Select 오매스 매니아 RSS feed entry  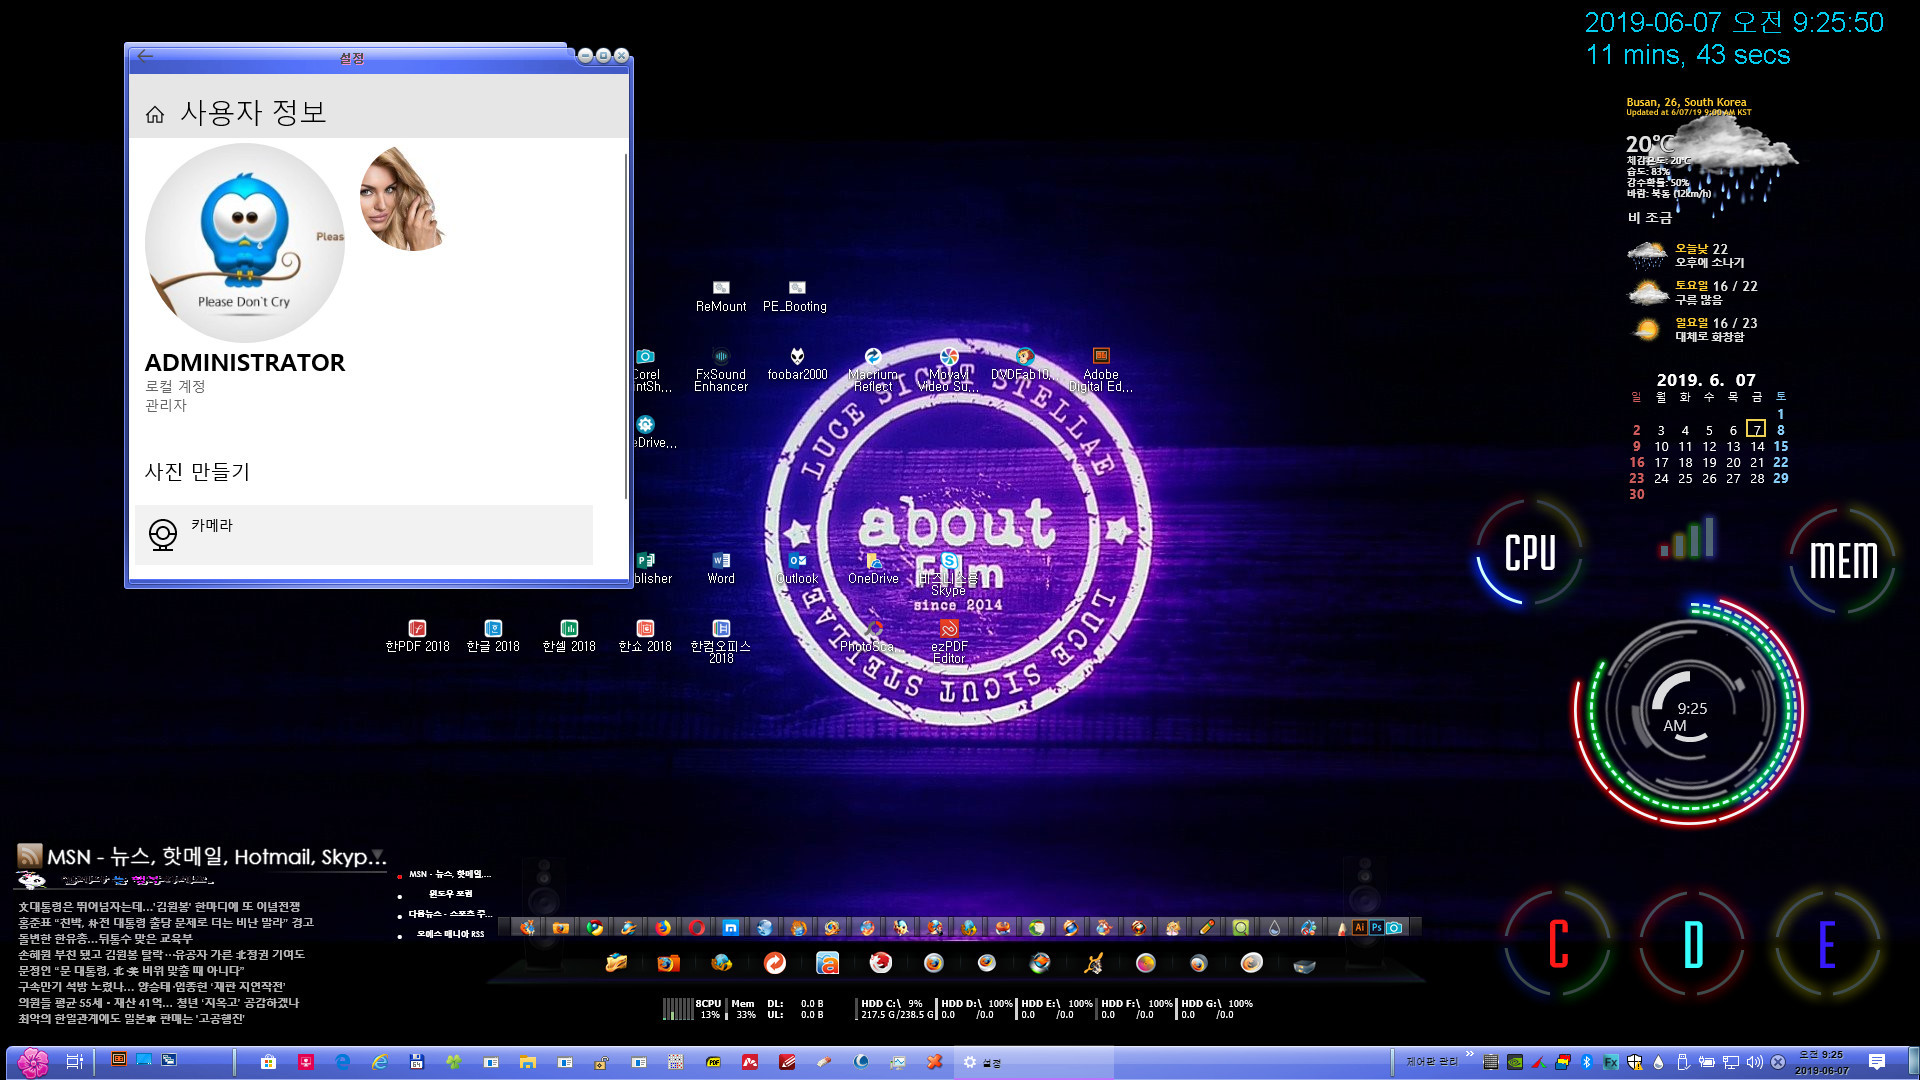(x=450, y=934)
